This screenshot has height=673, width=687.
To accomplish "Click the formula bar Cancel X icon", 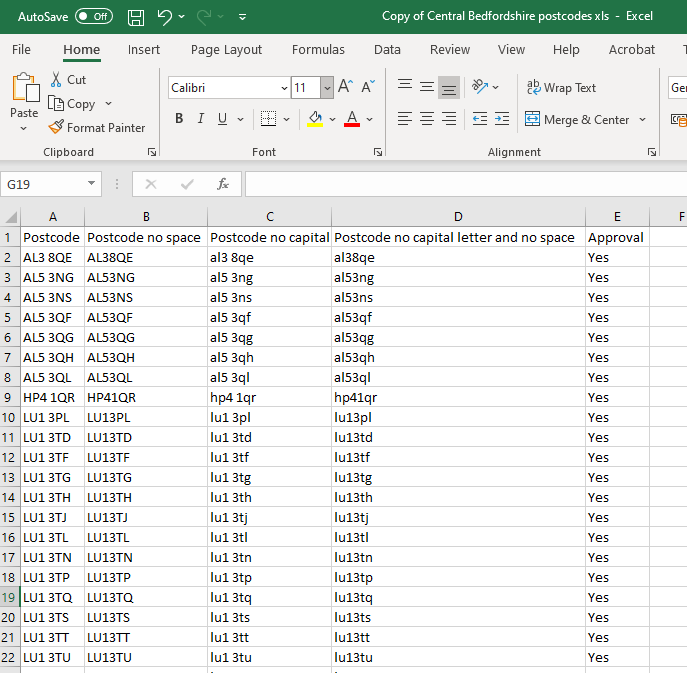I will coord(151,184).
